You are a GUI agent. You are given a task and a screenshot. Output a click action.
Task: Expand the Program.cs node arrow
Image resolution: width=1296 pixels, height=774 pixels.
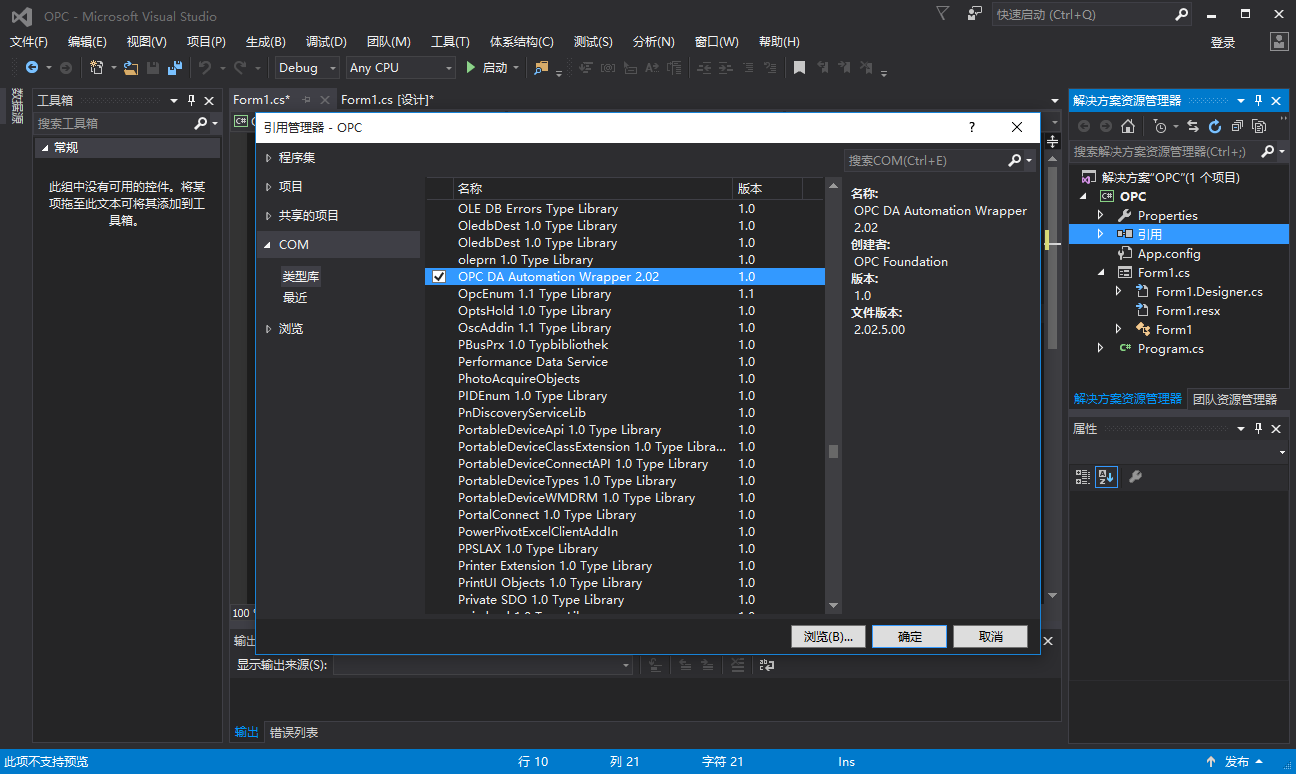(1101, 348)
